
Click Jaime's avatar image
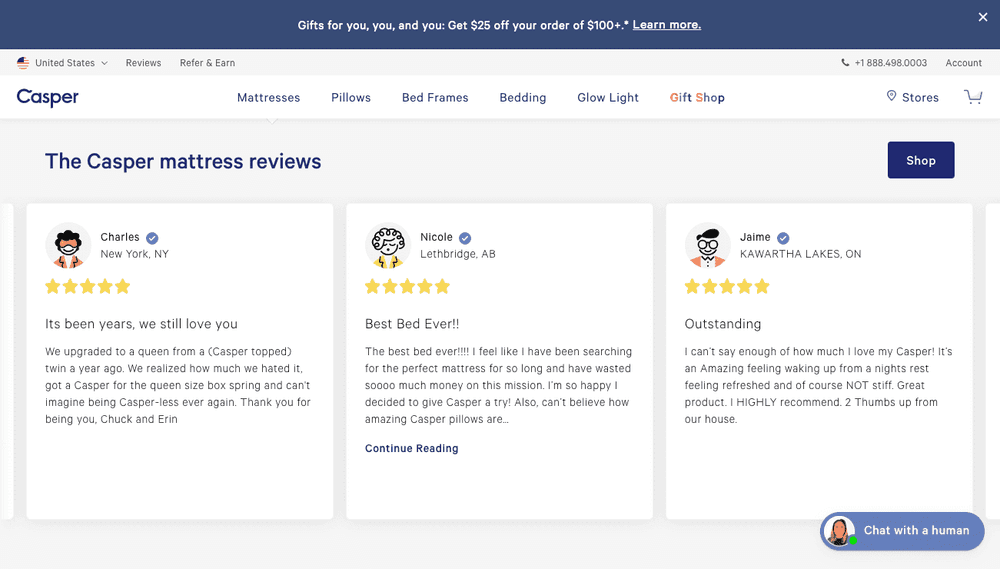point(708,245)
